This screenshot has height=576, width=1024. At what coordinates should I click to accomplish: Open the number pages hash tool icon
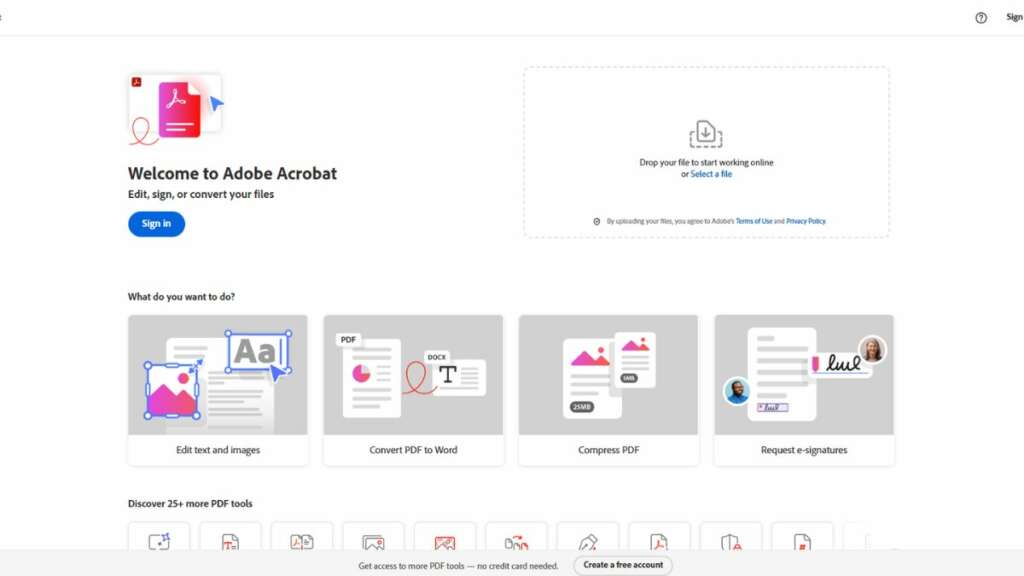click(802, 542)
